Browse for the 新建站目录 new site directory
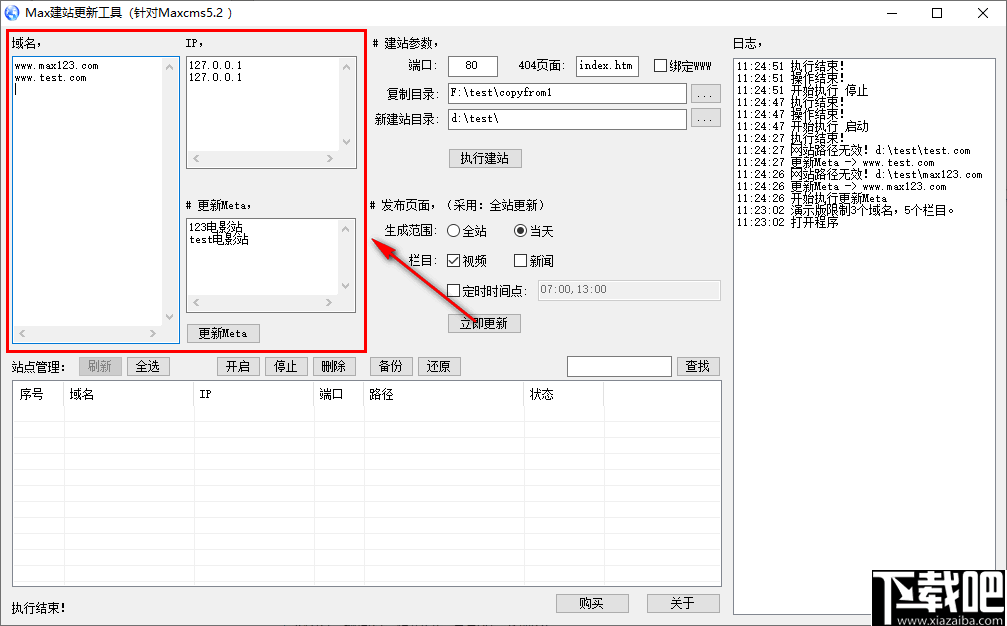This screenshot has height=626, width=1007. 705,117
